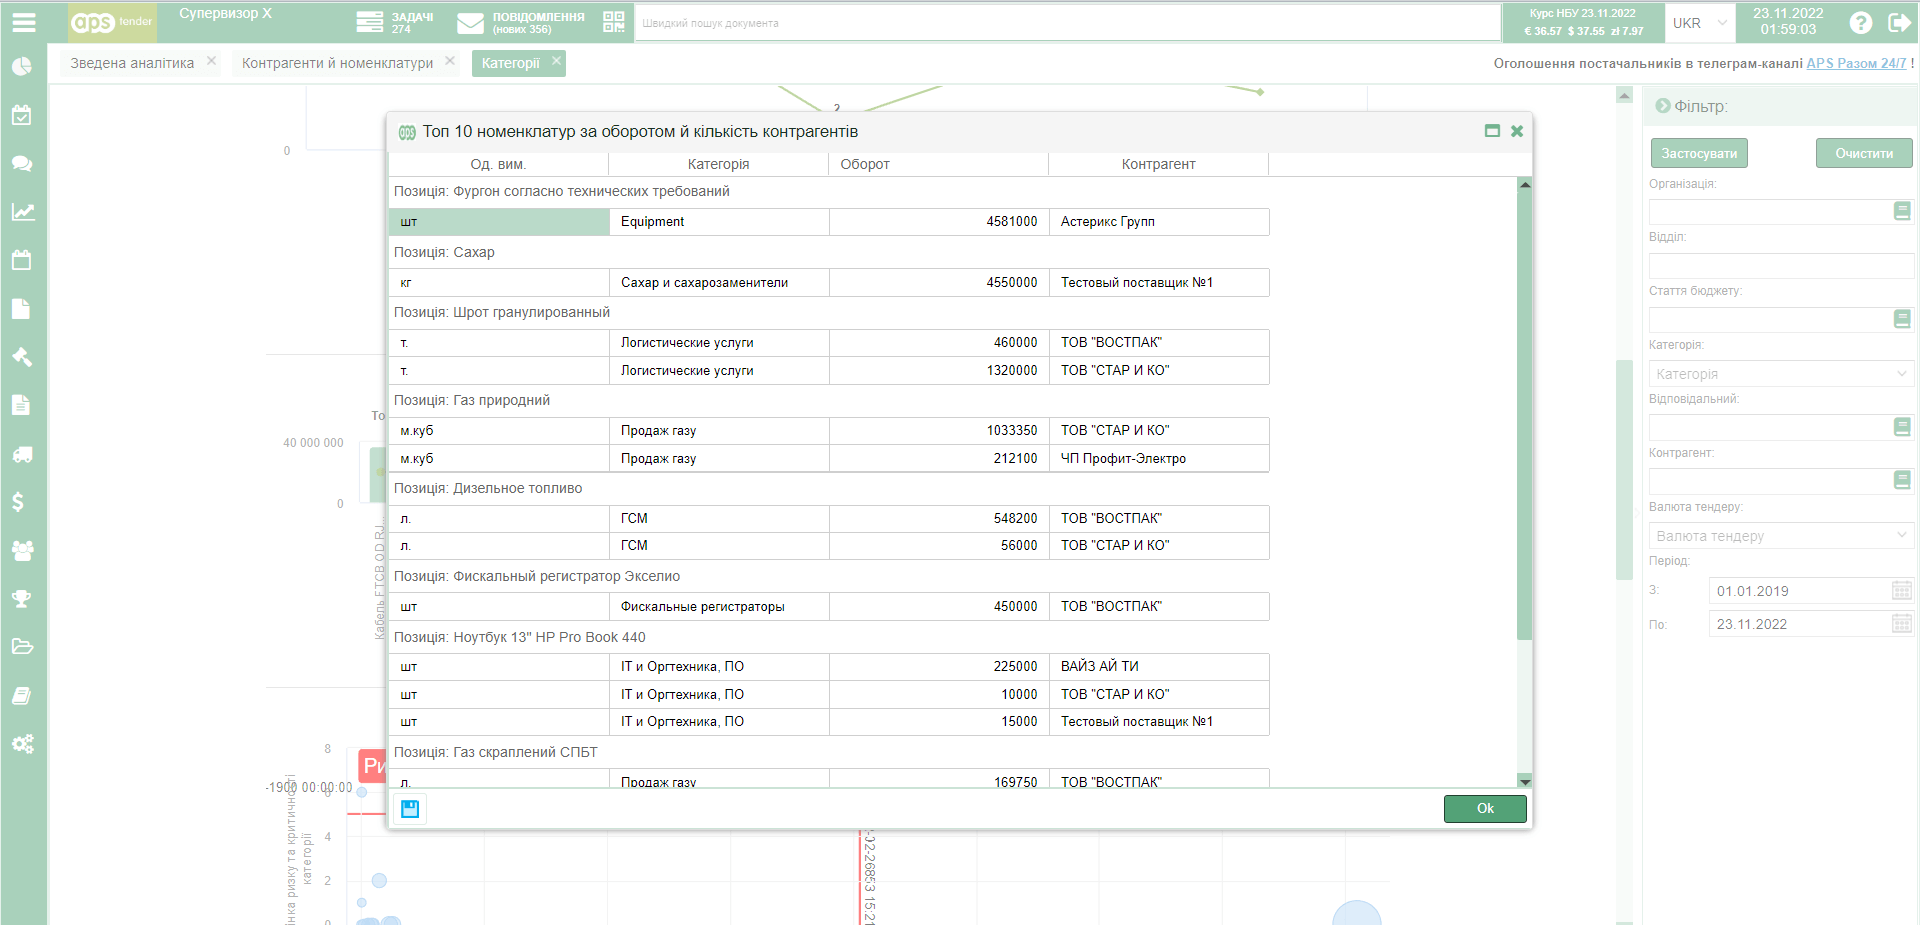Select the Equipment row cell

point(719,222)
